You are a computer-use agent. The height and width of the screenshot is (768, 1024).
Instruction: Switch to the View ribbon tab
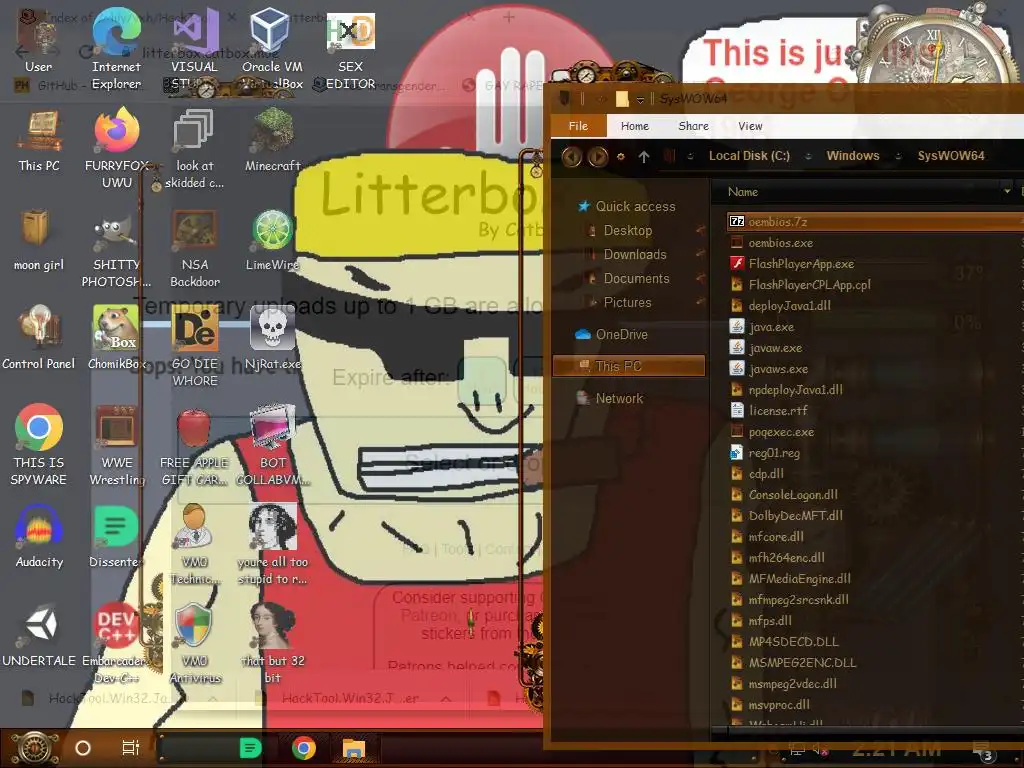pos(750,126)
